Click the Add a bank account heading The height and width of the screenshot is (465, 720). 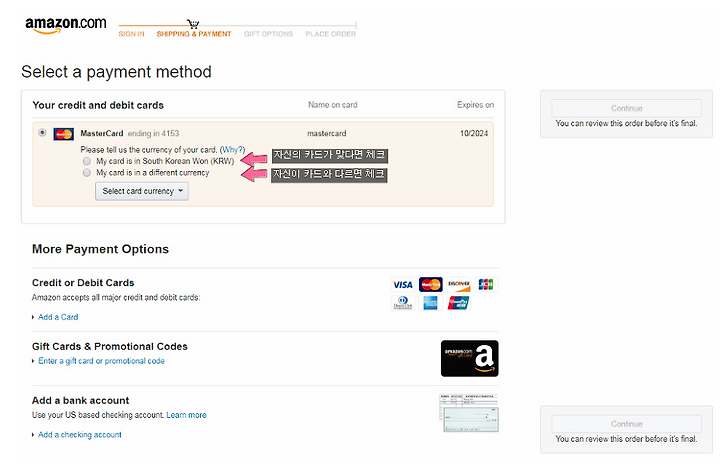[80, 400]
